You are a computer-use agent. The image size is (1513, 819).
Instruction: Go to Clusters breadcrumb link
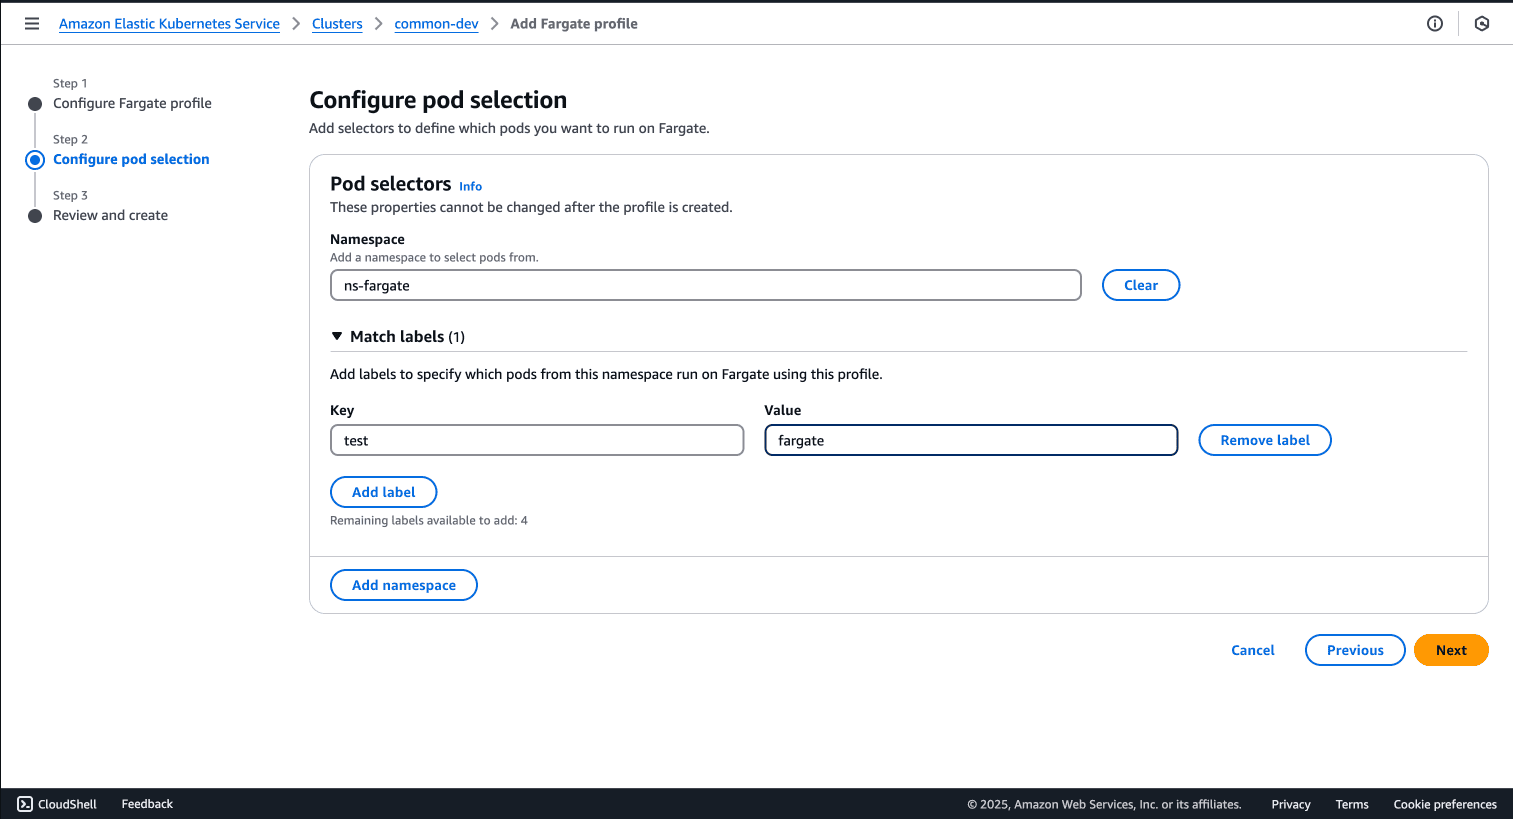(337, 24)
